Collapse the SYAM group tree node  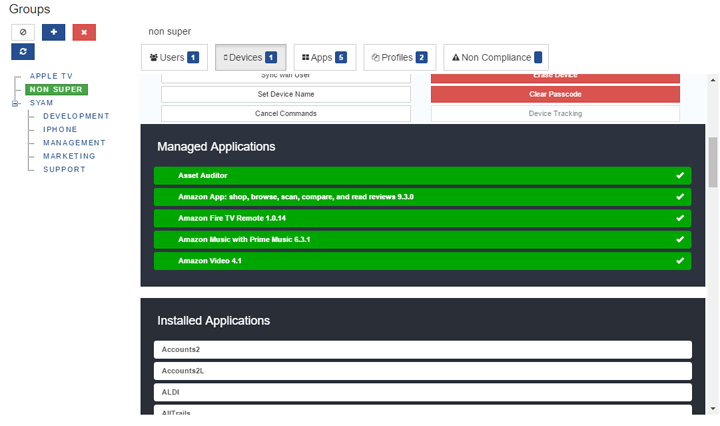tap(15, 103)
